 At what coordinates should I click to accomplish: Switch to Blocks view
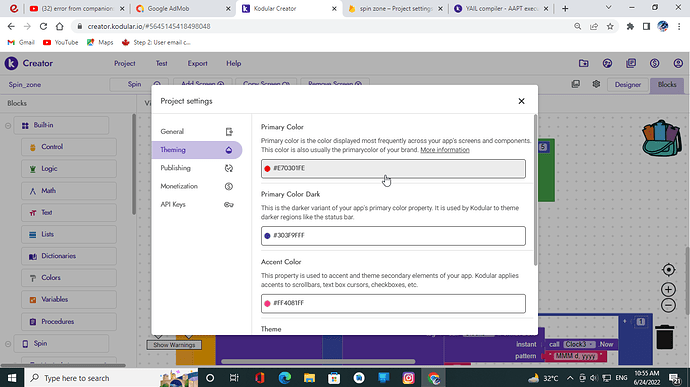[667, 85]
